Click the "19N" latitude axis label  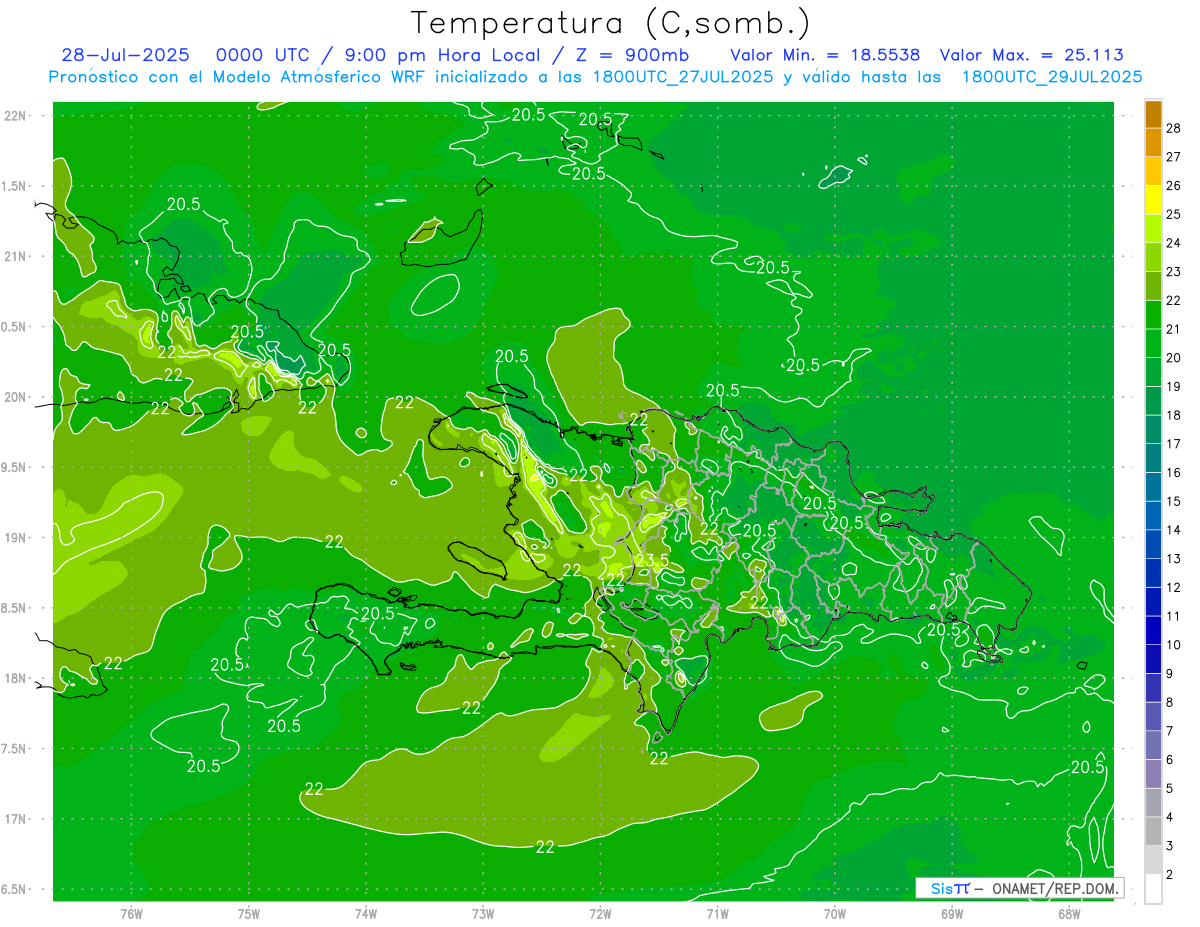click(x=17, y=537)
